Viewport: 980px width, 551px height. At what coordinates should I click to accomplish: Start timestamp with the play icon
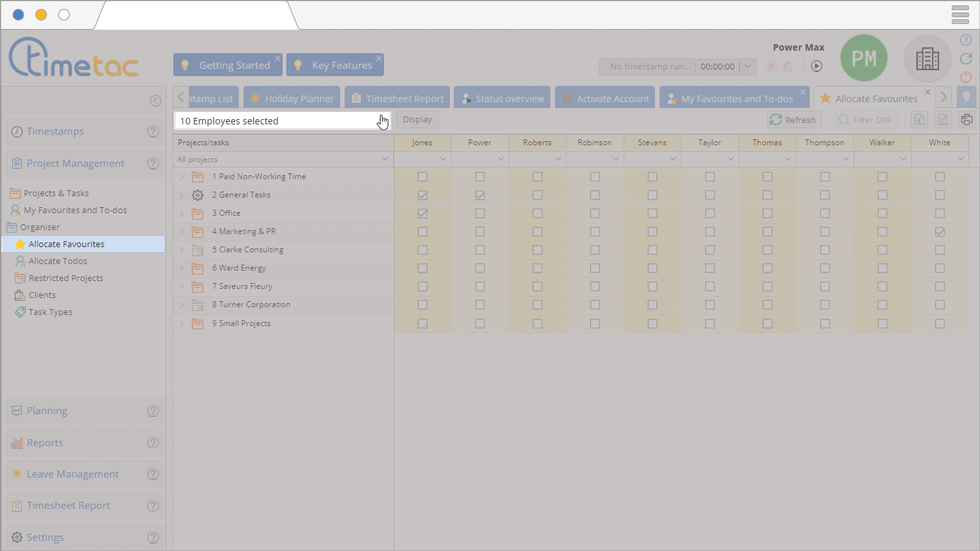pyautogui.click(x=816, y=67)
